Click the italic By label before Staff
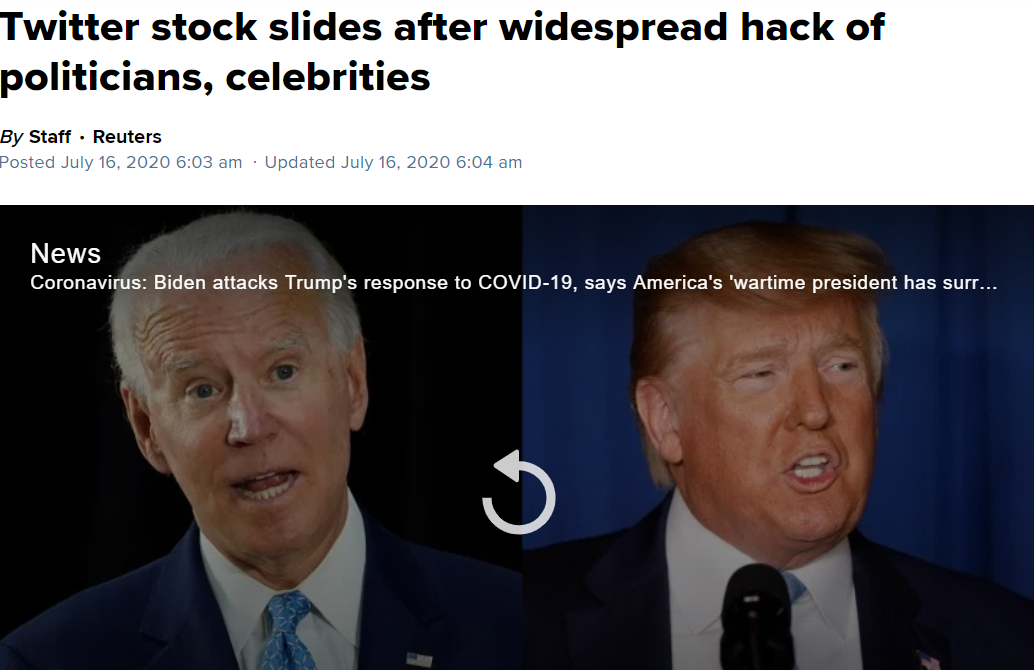Screen dimensions: 1034x670 click(x=11, y=137)
